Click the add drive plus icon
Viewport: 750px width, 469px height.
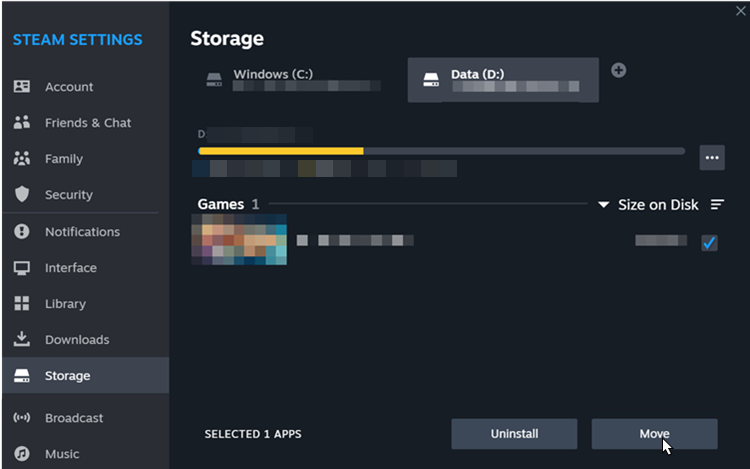pos(618,70)
